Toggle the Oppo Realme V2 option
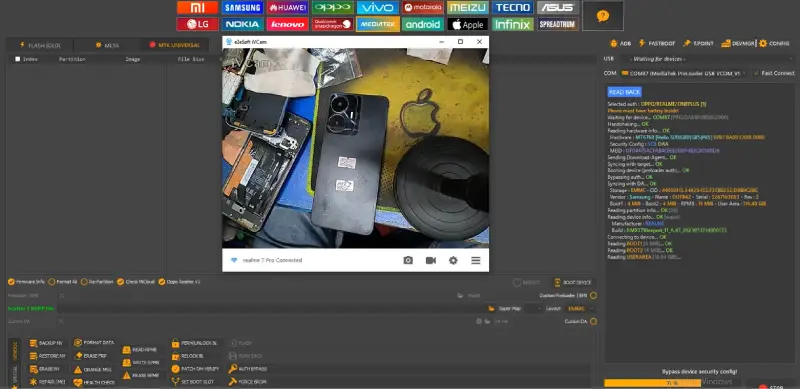 [179, 282]
